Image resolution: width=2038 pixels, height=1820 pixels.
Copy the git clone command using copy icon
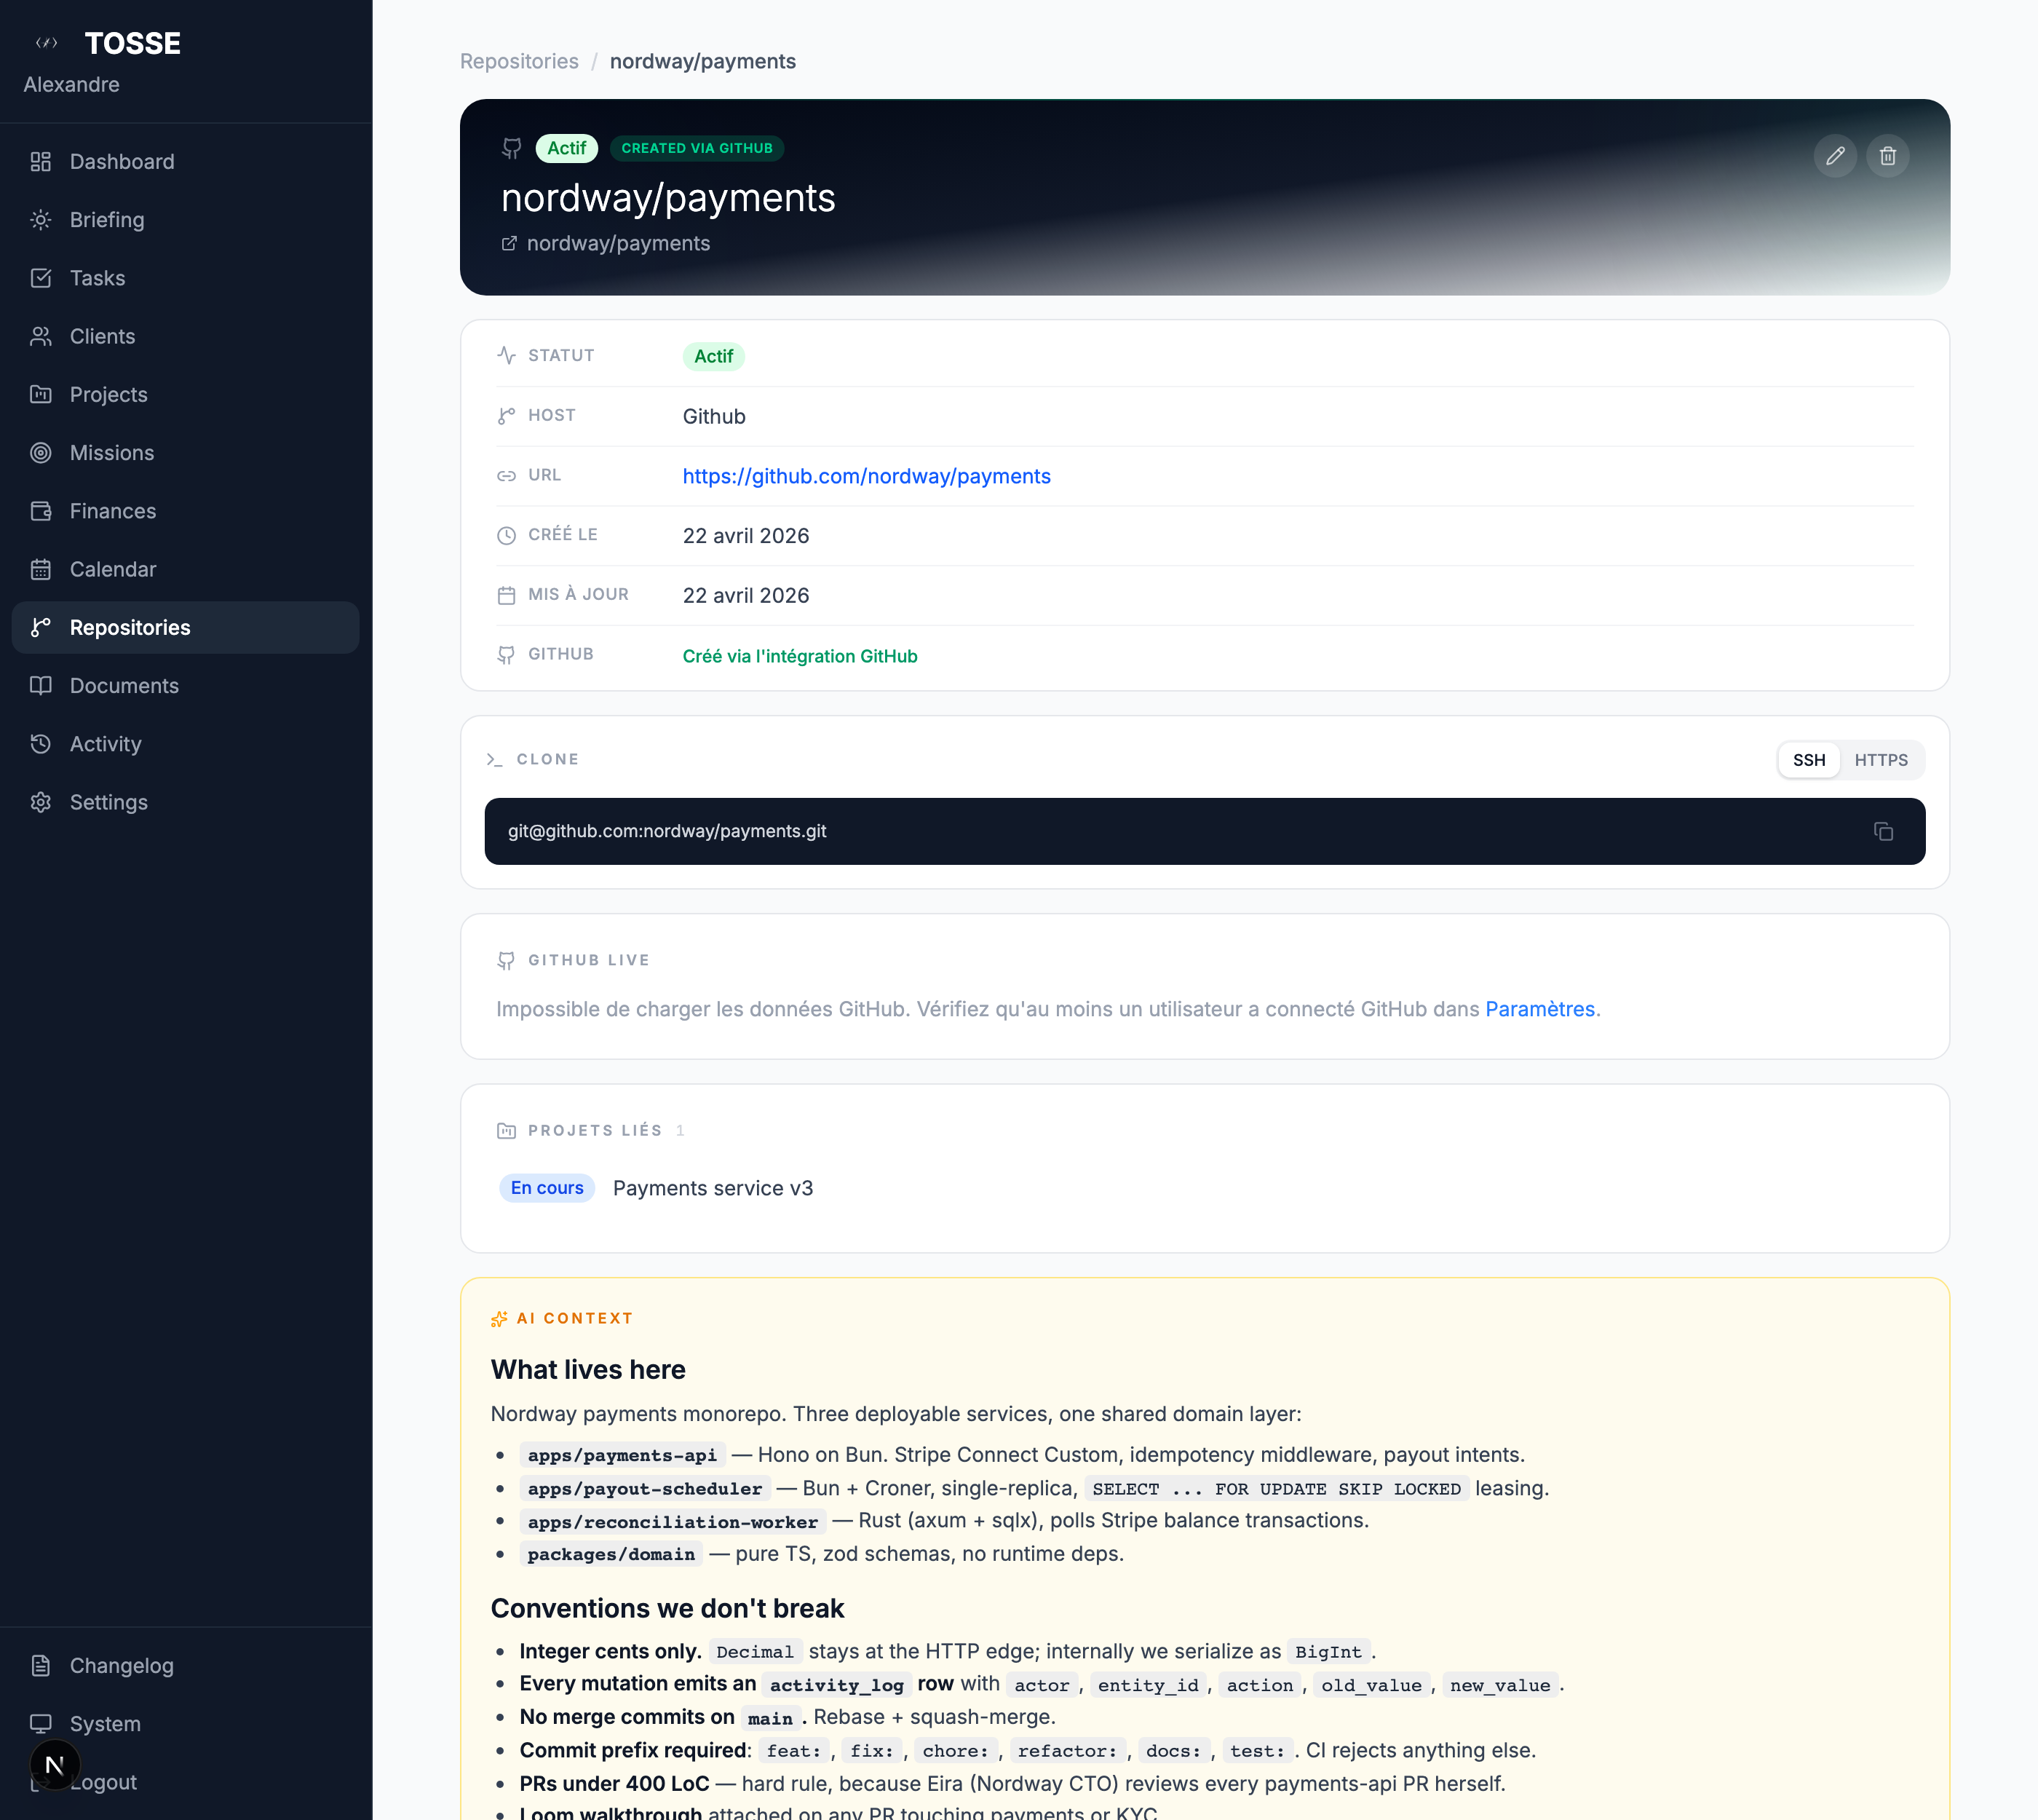pyautogui.click(x=1884, y=831)
